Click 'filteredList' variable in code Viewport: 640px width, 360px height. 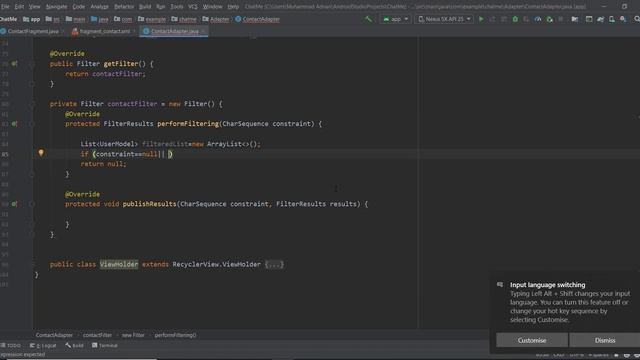tap(165, 144)
